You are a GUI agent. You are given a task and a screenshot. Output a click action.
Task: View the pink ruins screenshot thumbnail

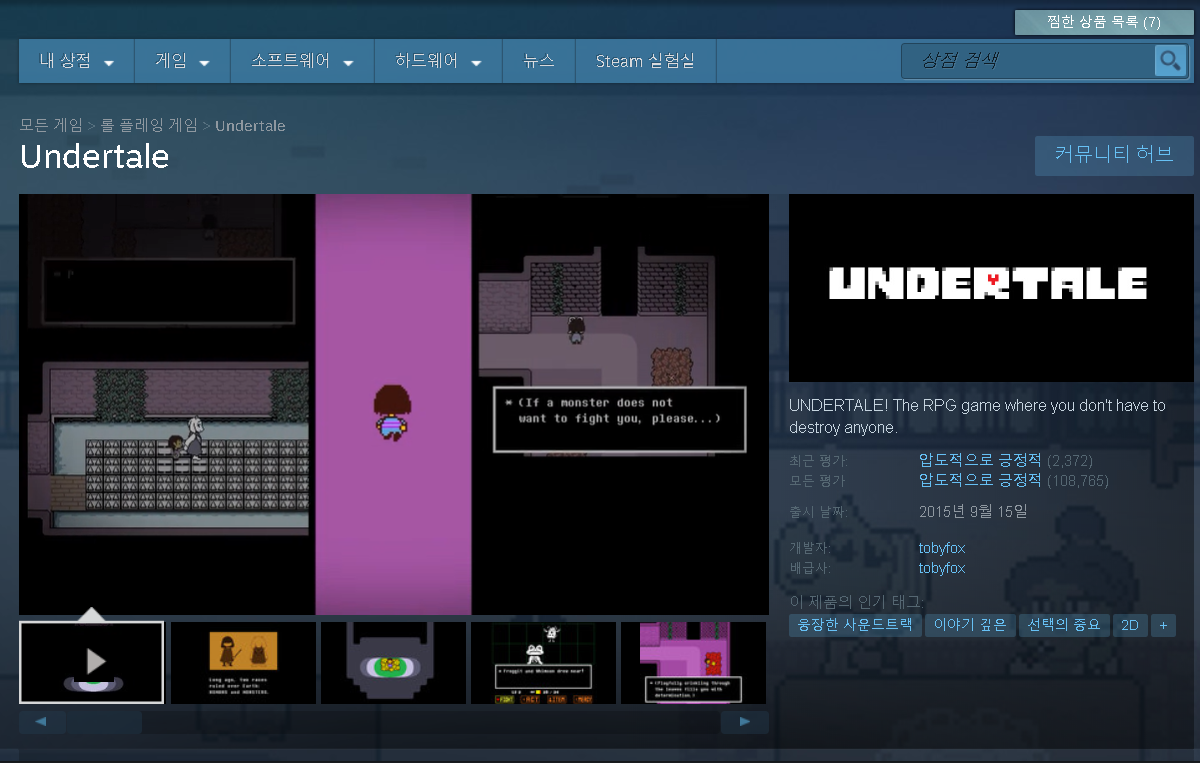tap(693, 663)
